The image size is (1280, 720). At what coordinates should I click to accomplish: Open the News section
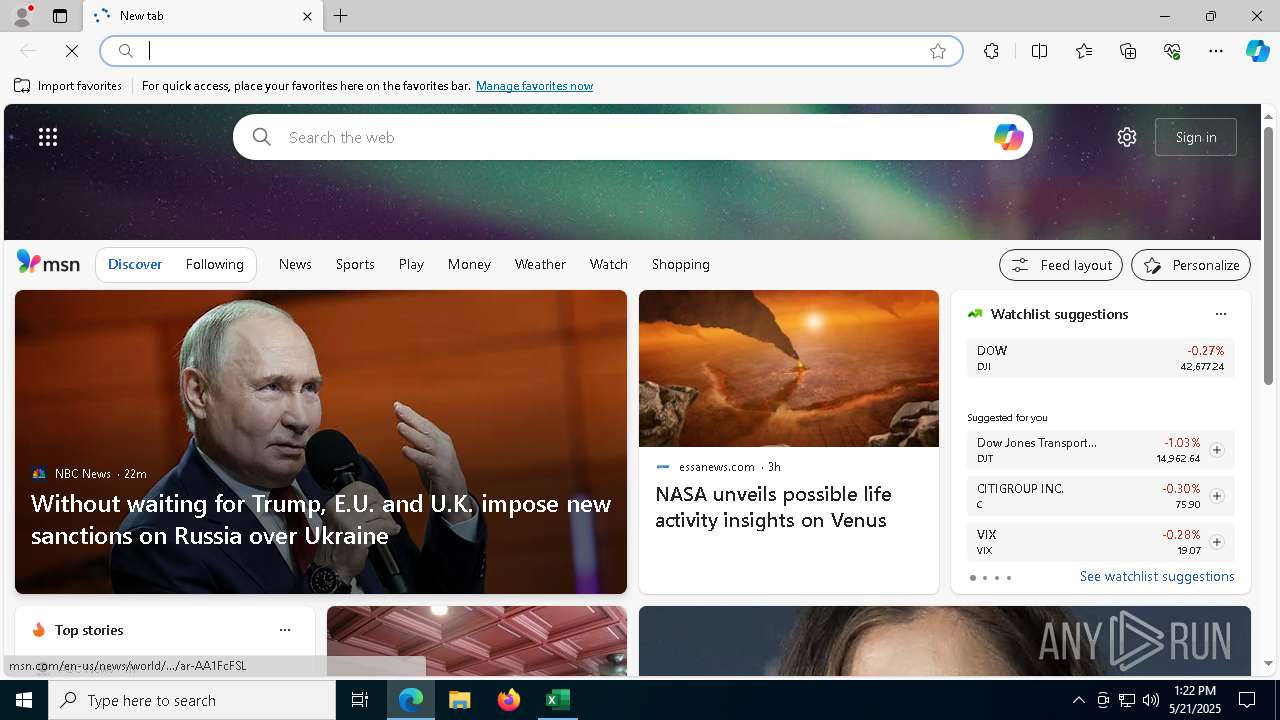coord(295,264)
